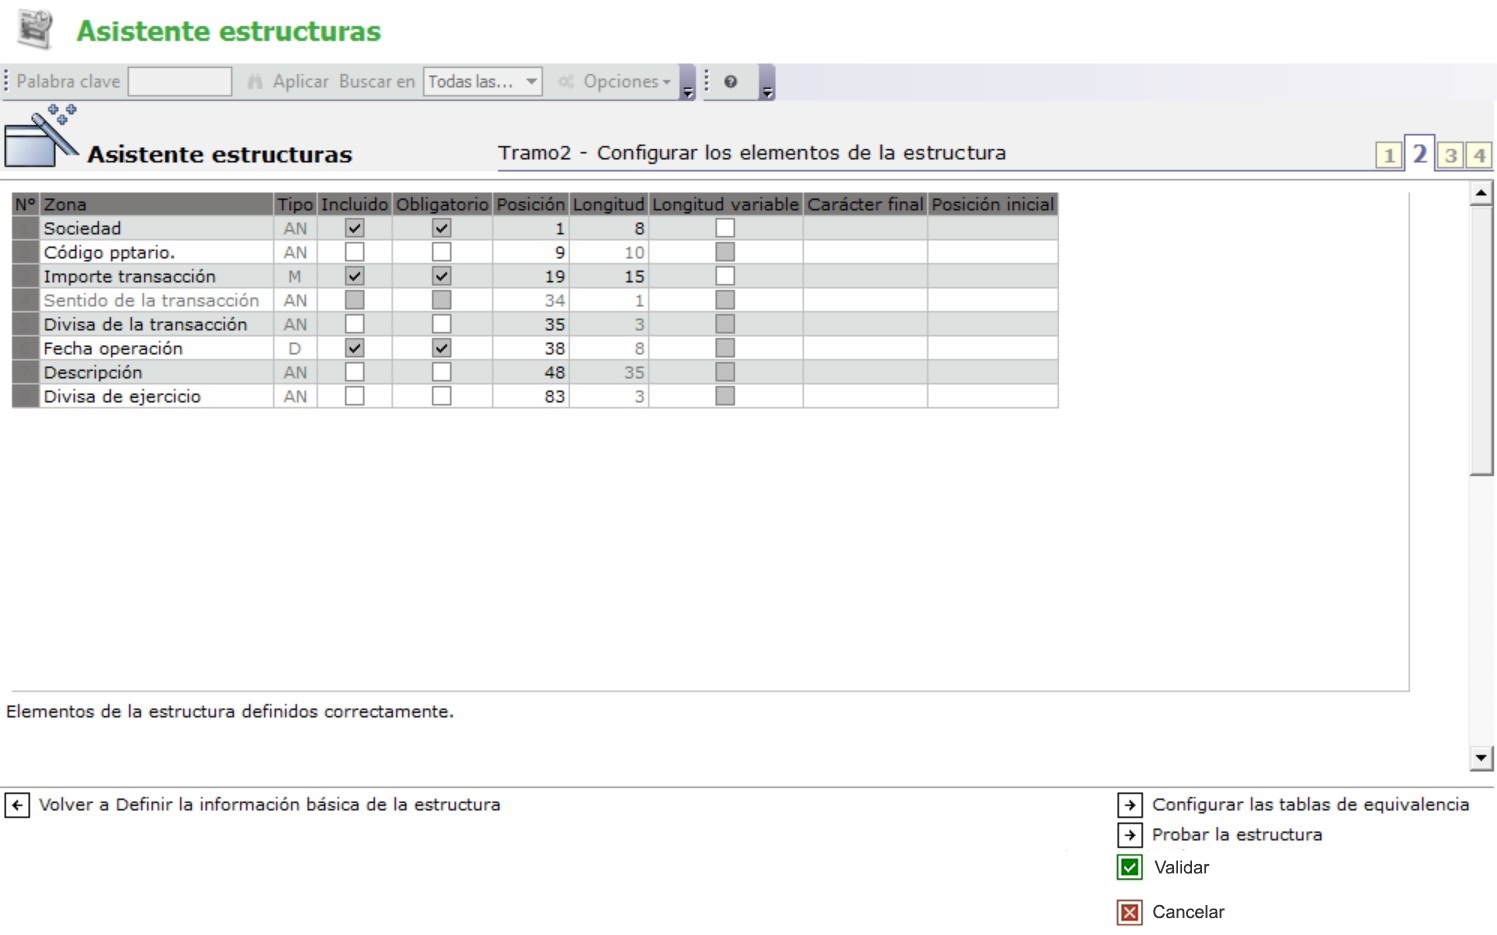This screenshot has height=935, width=1497.
Task: Click the green Validar checkmark icon
Action: coord(1129,867)
